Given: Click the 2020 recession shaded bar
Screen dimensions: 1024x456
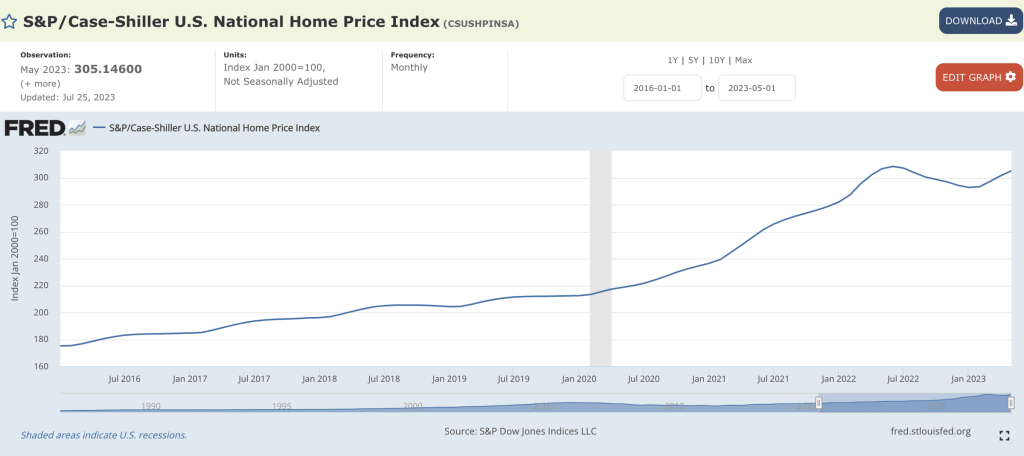Looking at the screenshot, I should click(x=600, y=258).
